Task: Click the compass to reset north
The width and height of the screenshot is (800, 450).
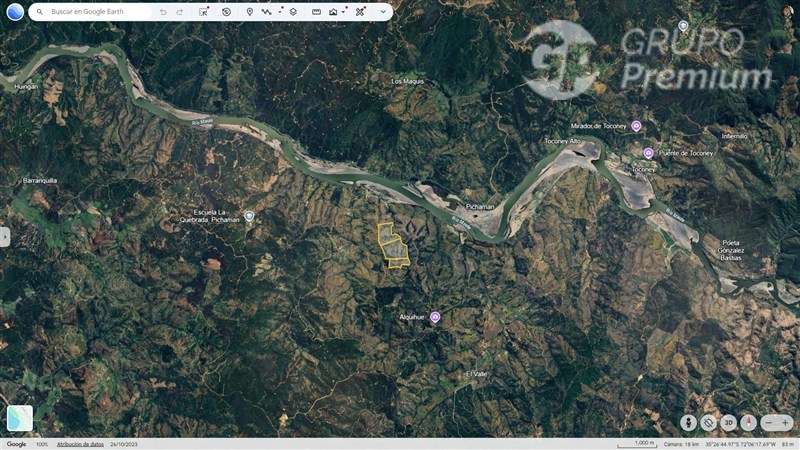Action: 748,422
